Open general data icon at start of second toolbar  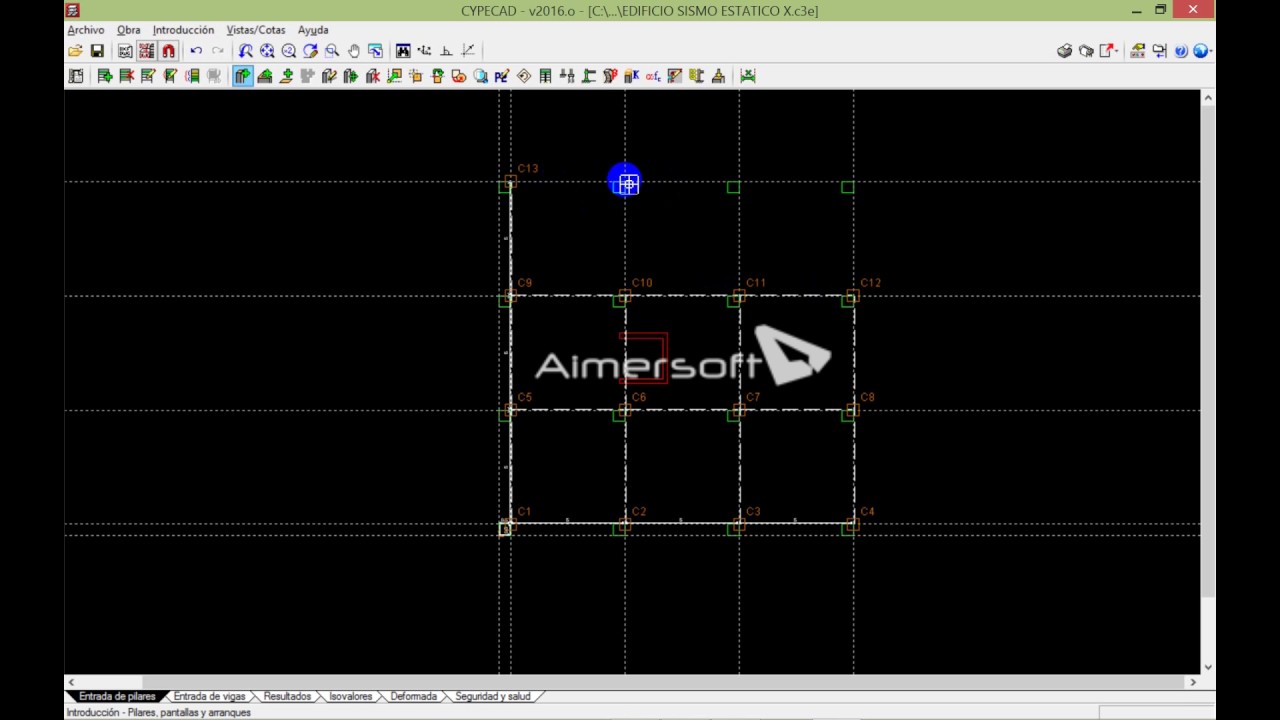[x=76, y=76]
